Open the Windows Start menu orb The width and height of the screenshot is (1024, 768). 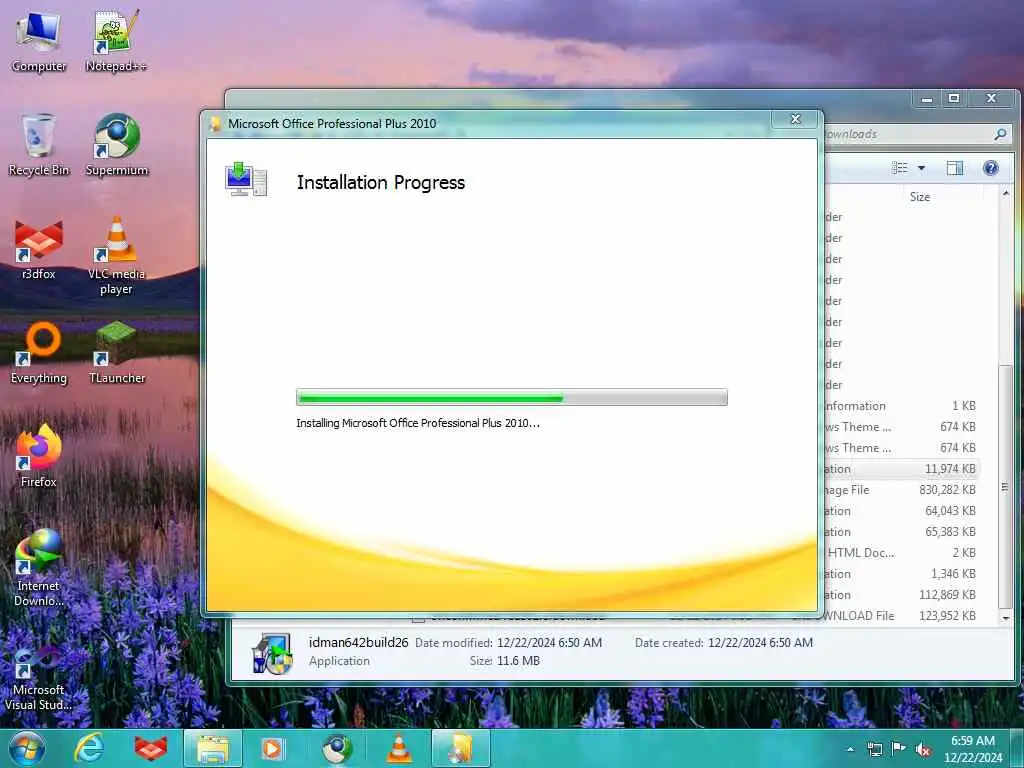click(27, 748)
